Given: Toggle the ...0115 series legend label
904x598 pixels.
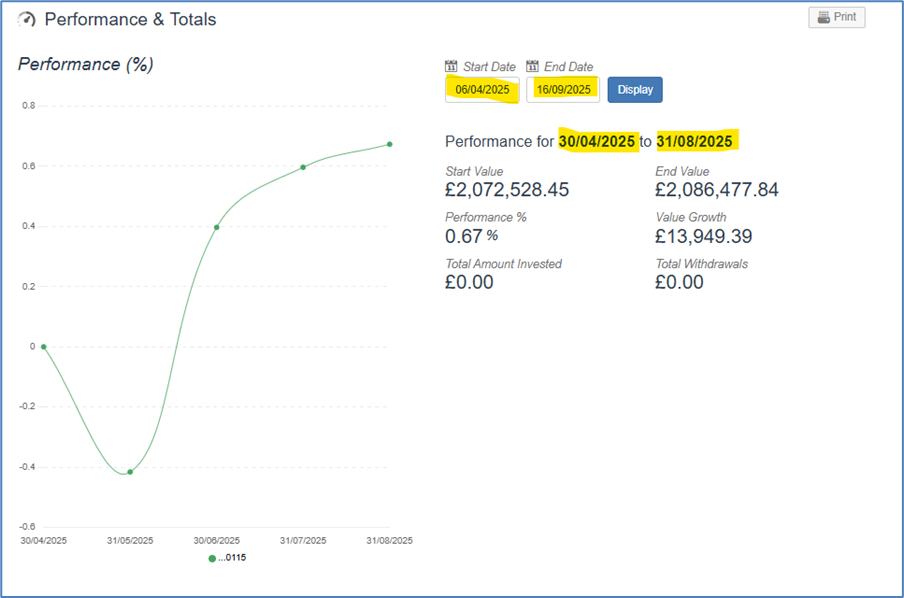Looking at the screenshot, I should pos(232,558).
